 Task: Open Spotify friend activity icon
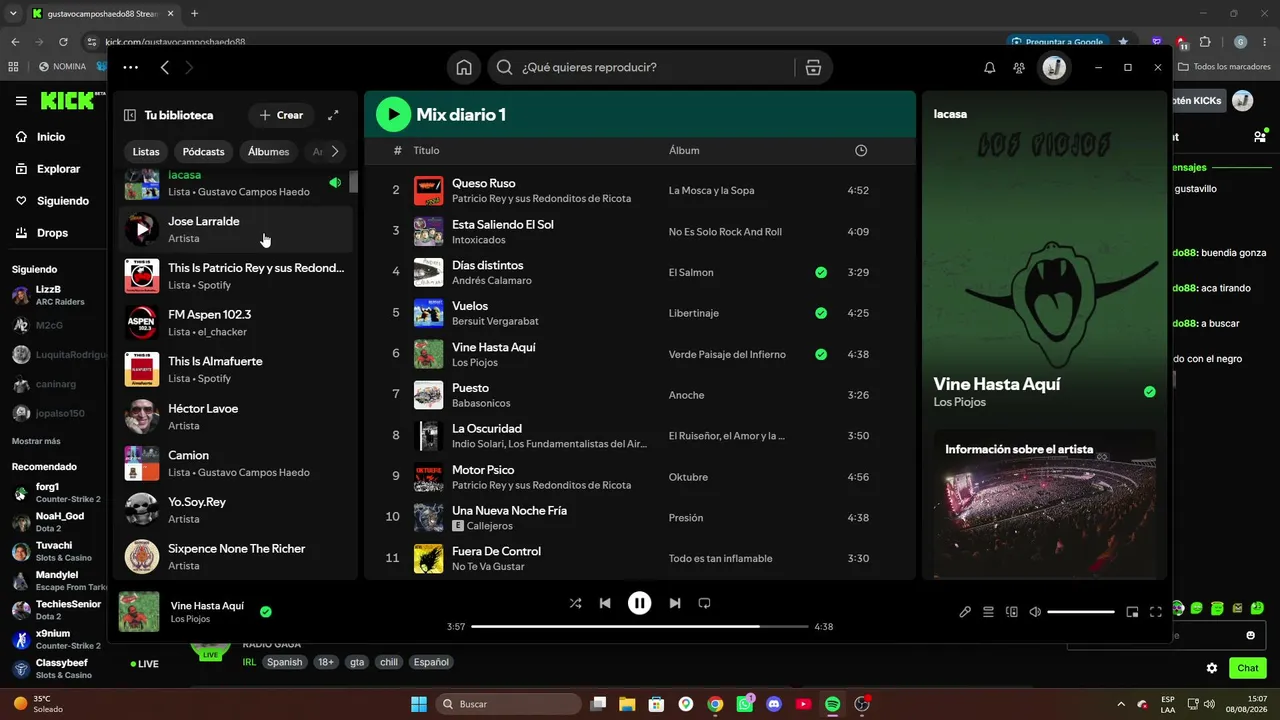pyautogui.click(x=1019, y=68)
